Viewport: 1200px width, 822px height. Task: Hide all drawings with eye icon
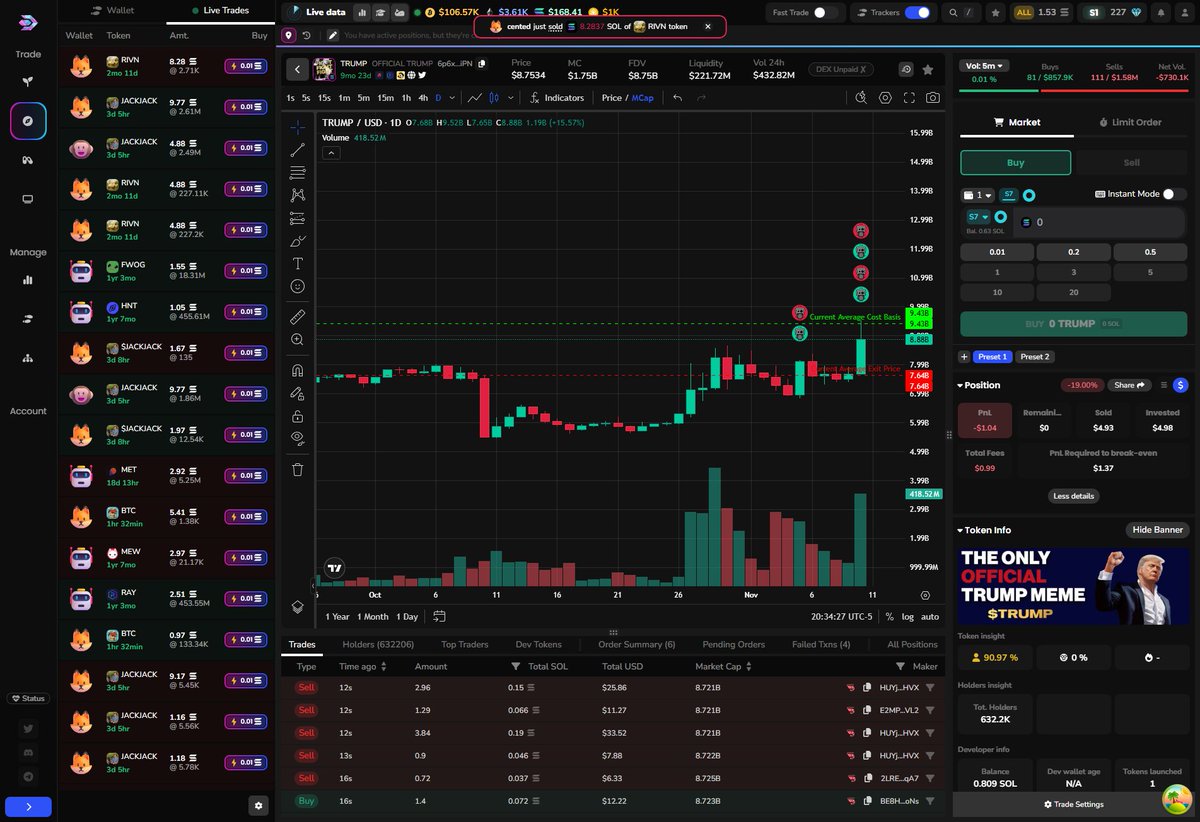point(297,438)
